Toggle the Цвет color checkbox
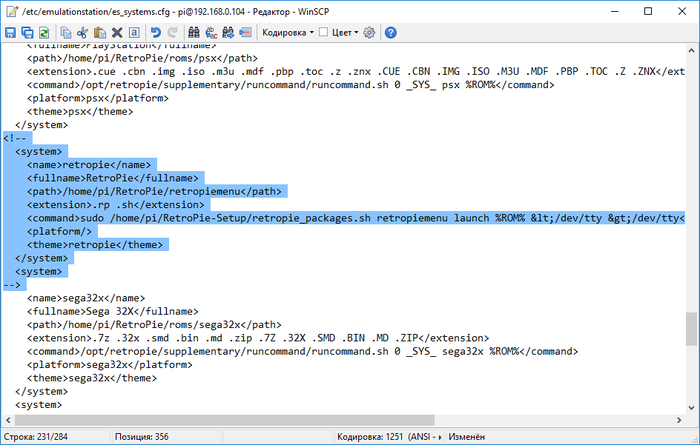The image size is (700, 445). [x=323, y=32]
